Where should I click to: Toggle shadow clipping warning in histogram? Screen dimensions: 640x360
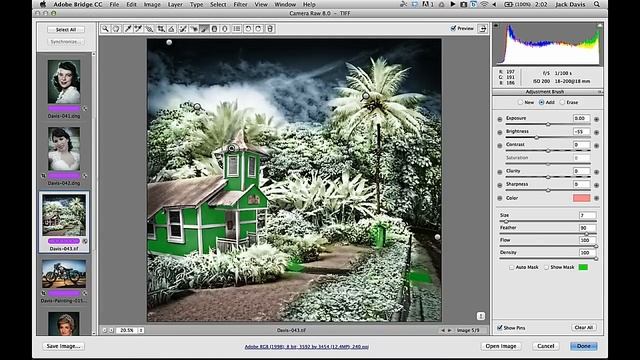(496, 25)
